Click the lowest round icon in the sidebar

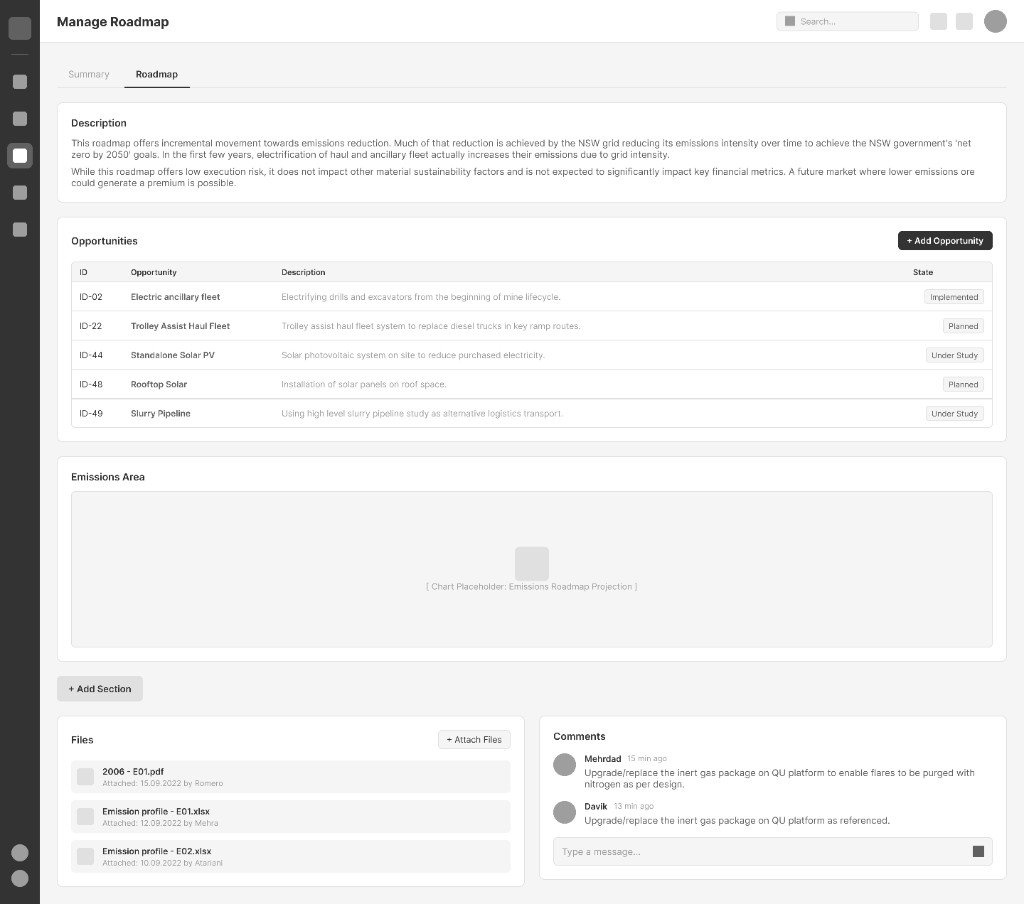(20, 879)
